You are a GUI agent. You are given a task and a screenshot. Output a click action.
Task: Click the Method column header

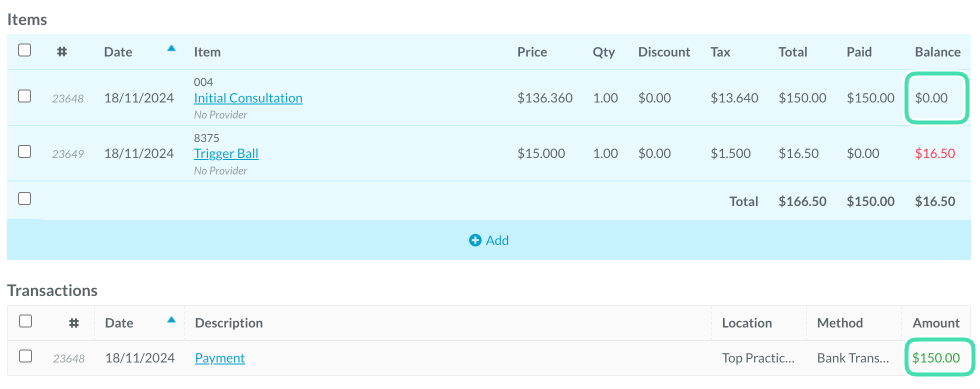click(x=840, y=323)
